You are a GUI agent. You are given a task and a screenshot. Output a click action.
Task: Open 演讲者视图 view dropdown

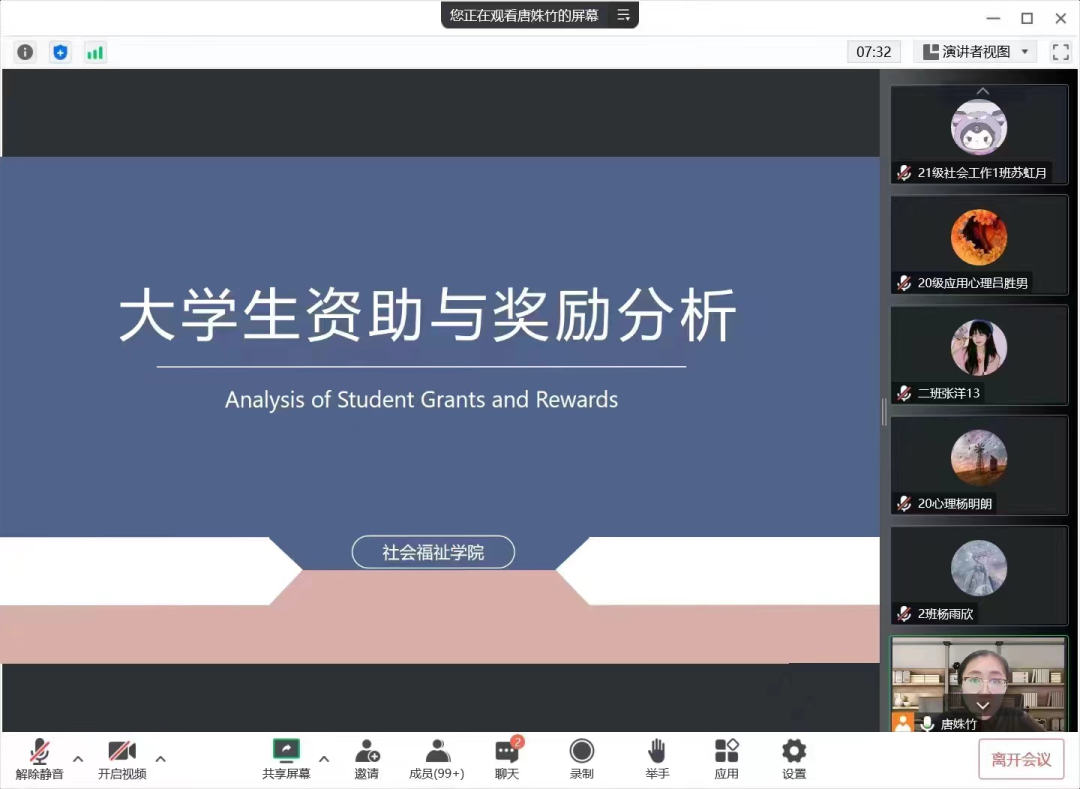click(x=975, y=52)
